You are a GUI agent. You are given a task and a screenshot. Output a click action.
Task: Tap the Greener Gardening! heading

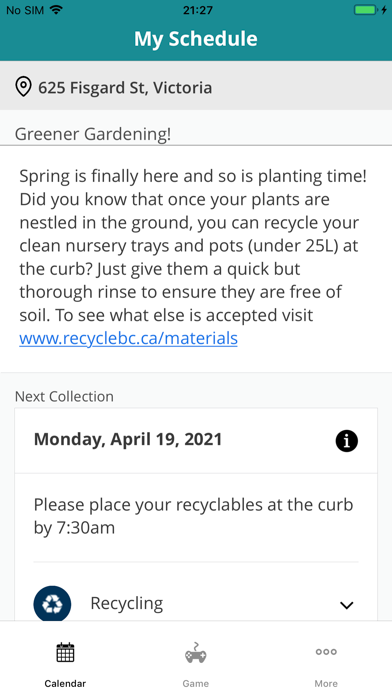tap(93, 134)
